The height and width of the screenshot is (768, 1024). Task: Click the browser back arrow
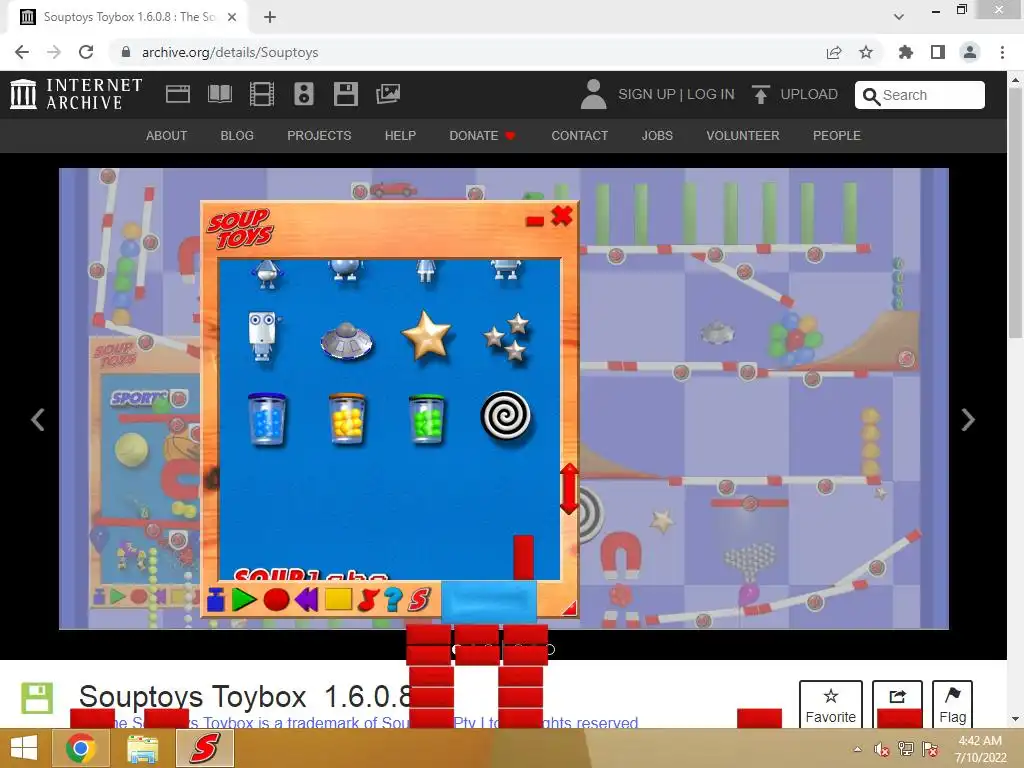22,52
